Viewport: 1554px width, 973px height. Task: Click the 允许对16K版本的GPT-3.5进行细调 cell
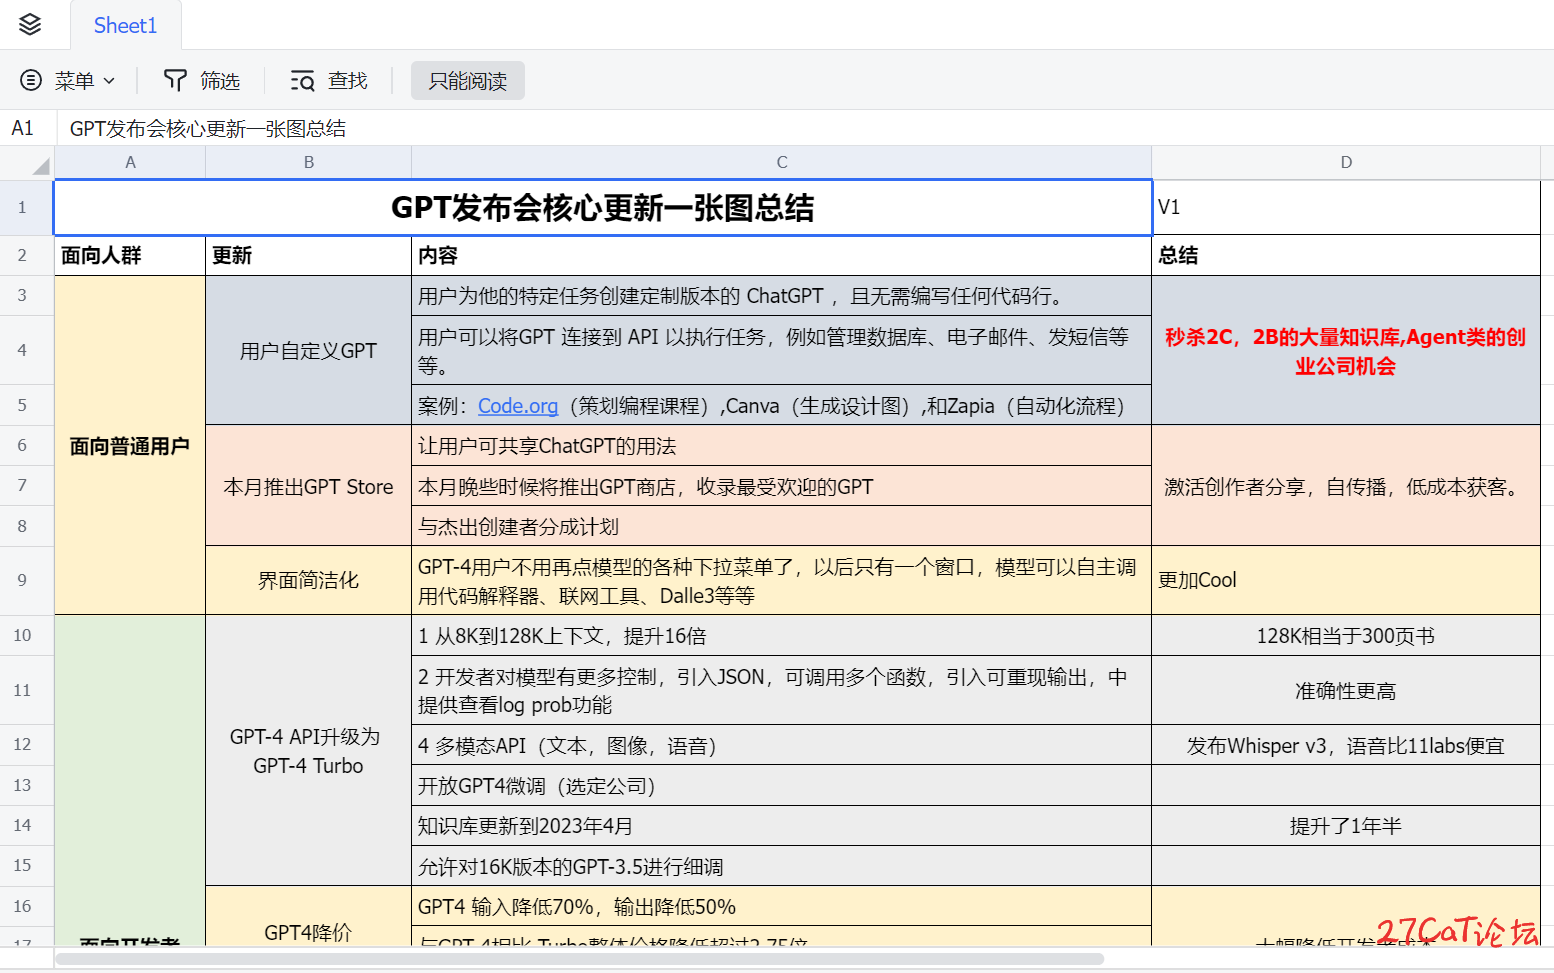point(782,867)
